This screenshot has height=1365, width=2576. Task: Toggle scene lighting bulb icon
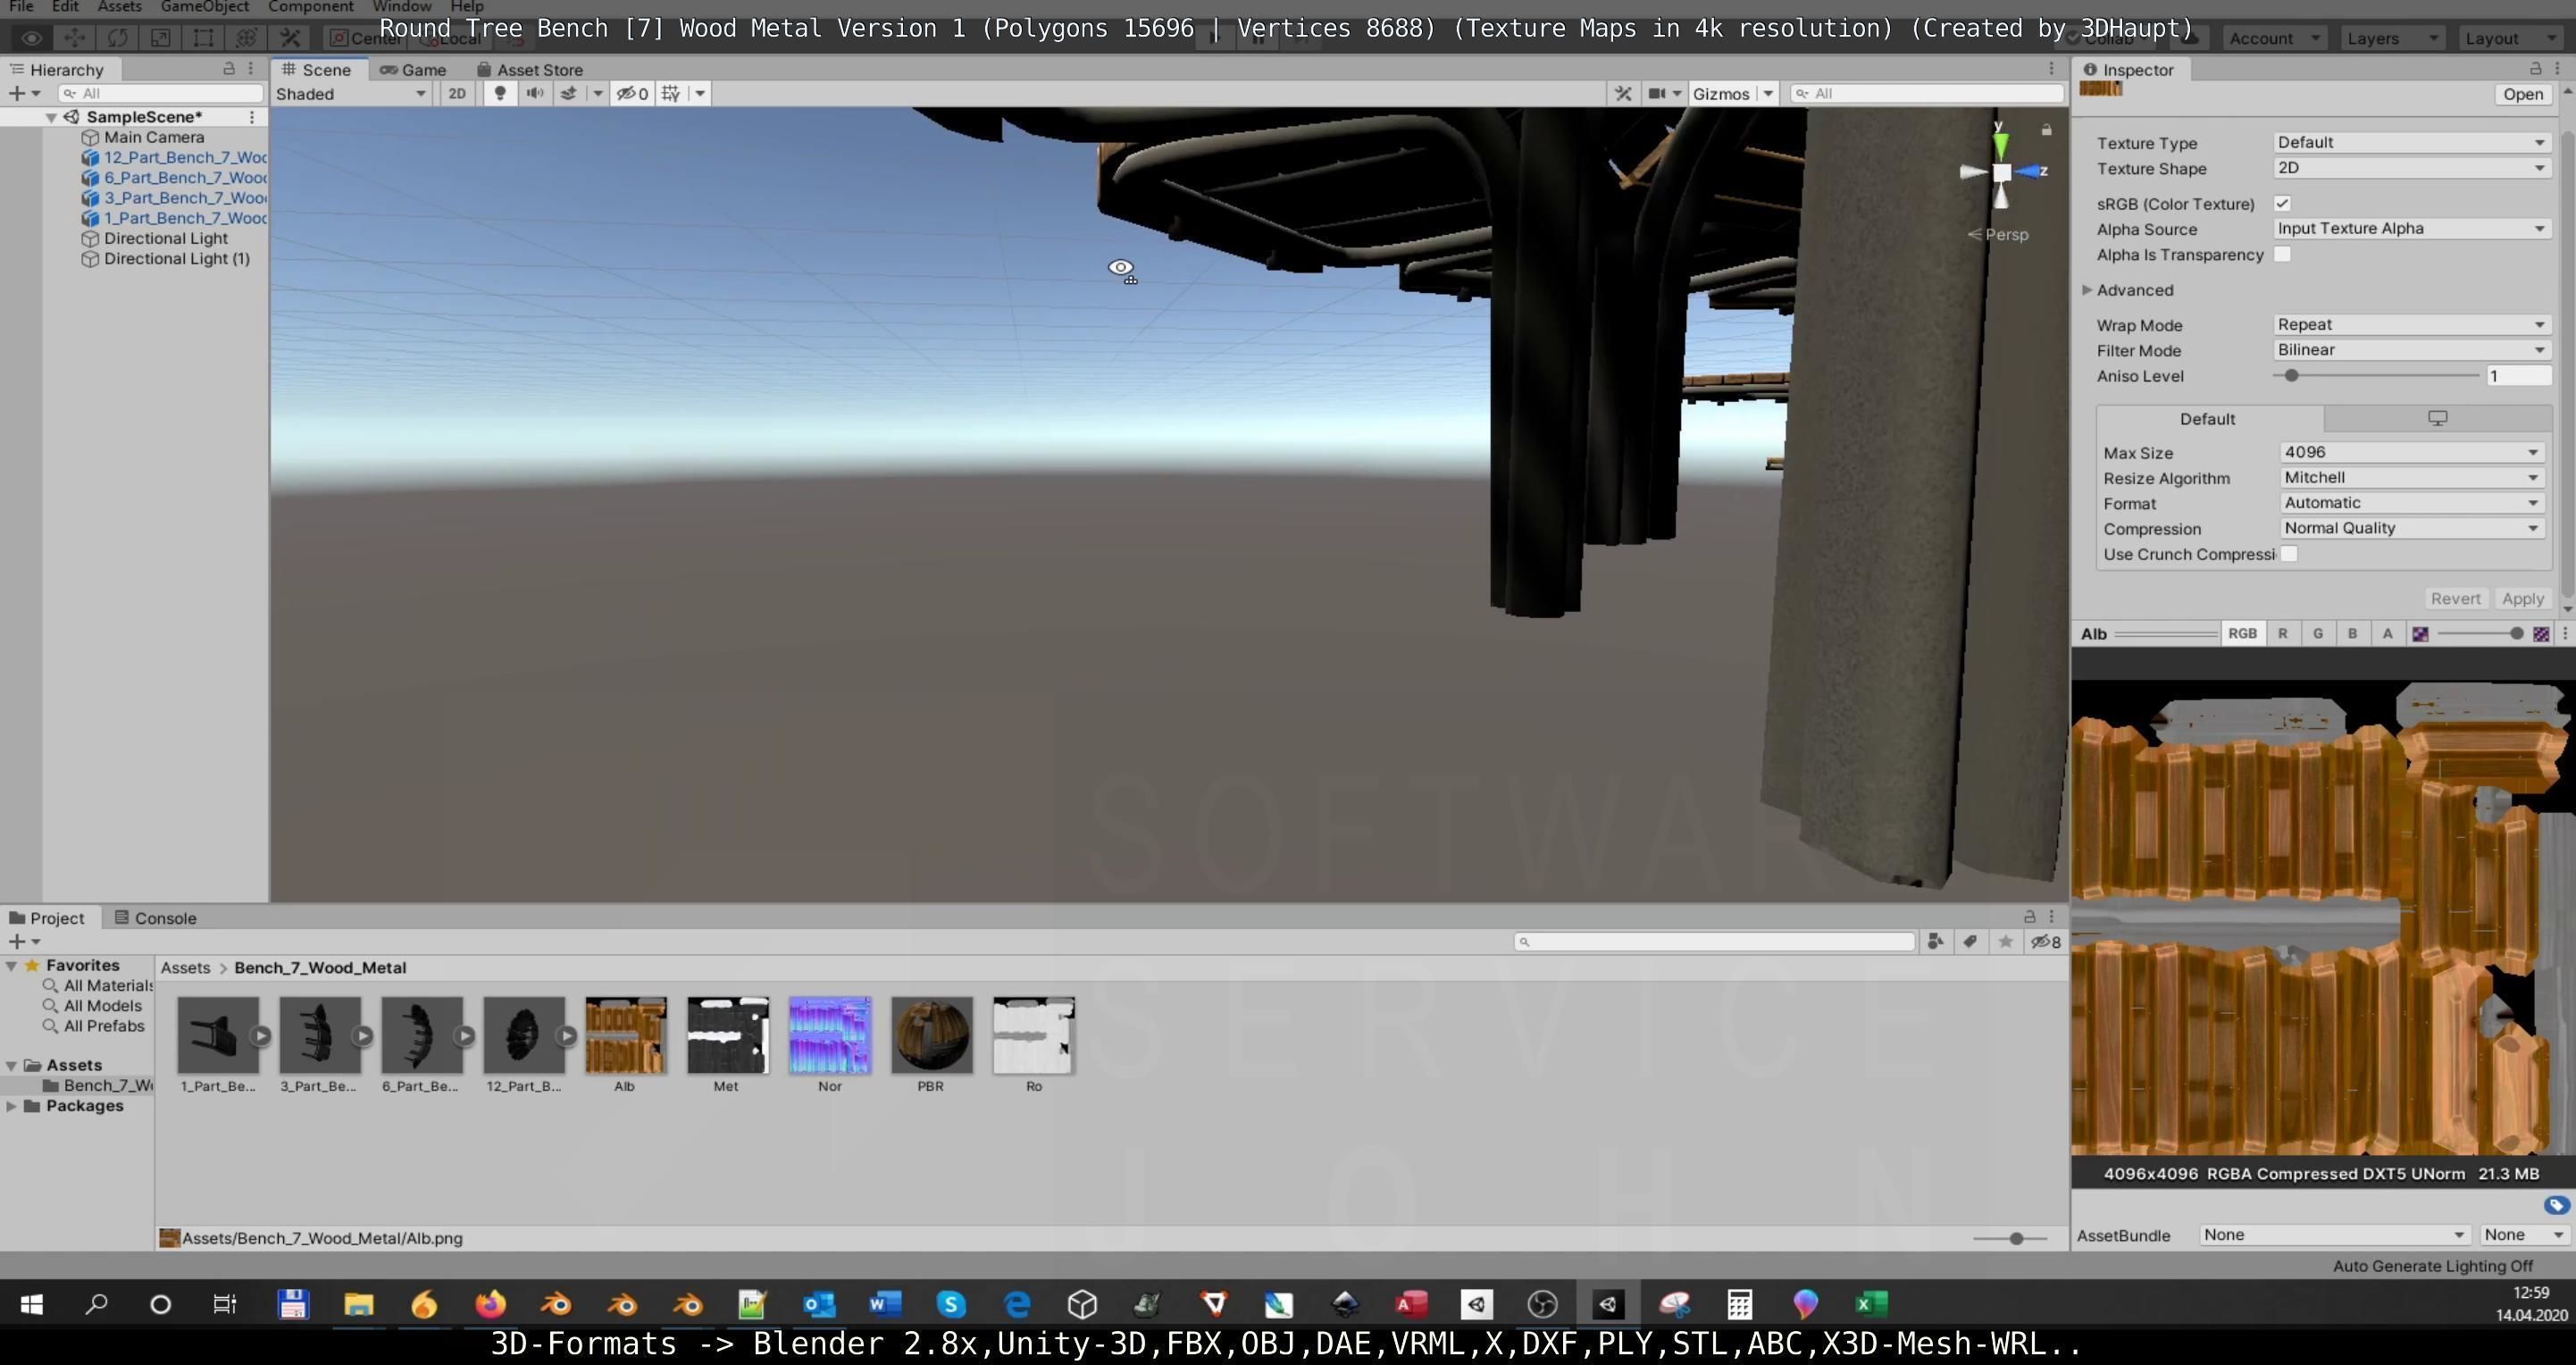click(500, 93)
